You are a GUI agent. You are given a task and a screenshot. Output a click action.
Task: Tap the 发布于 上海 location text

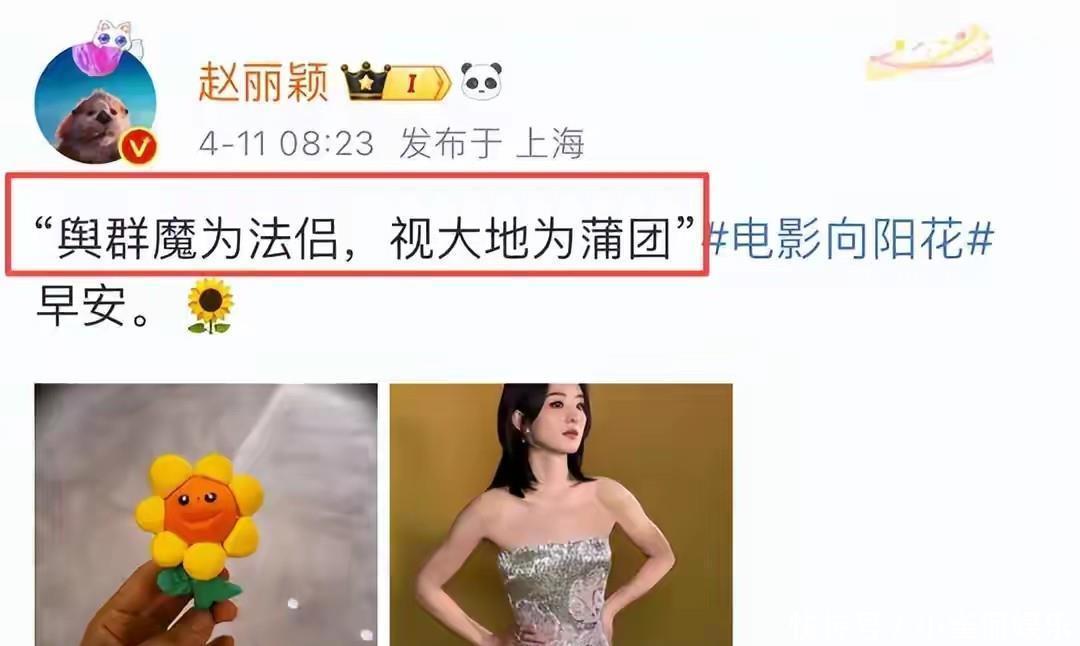point(491,144)
